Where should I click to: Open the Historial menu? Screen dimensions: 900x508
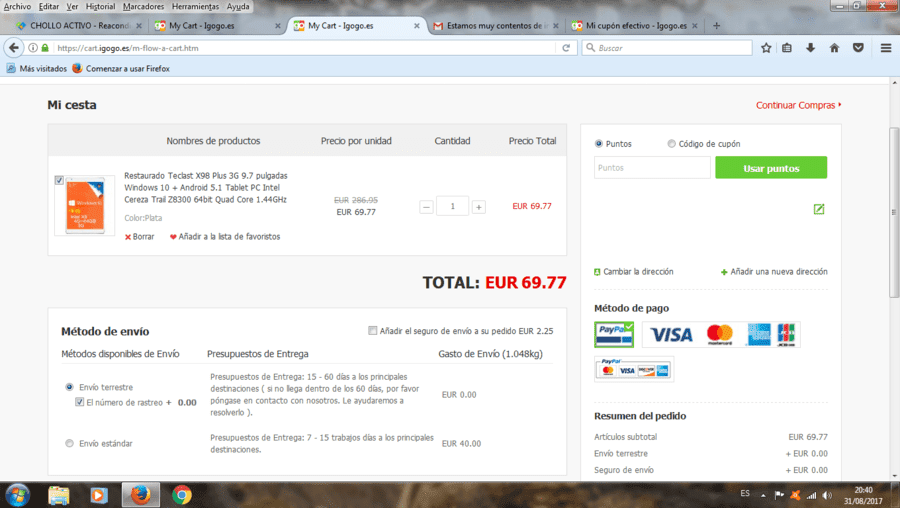pyautogui.click(x=100, y=6)
